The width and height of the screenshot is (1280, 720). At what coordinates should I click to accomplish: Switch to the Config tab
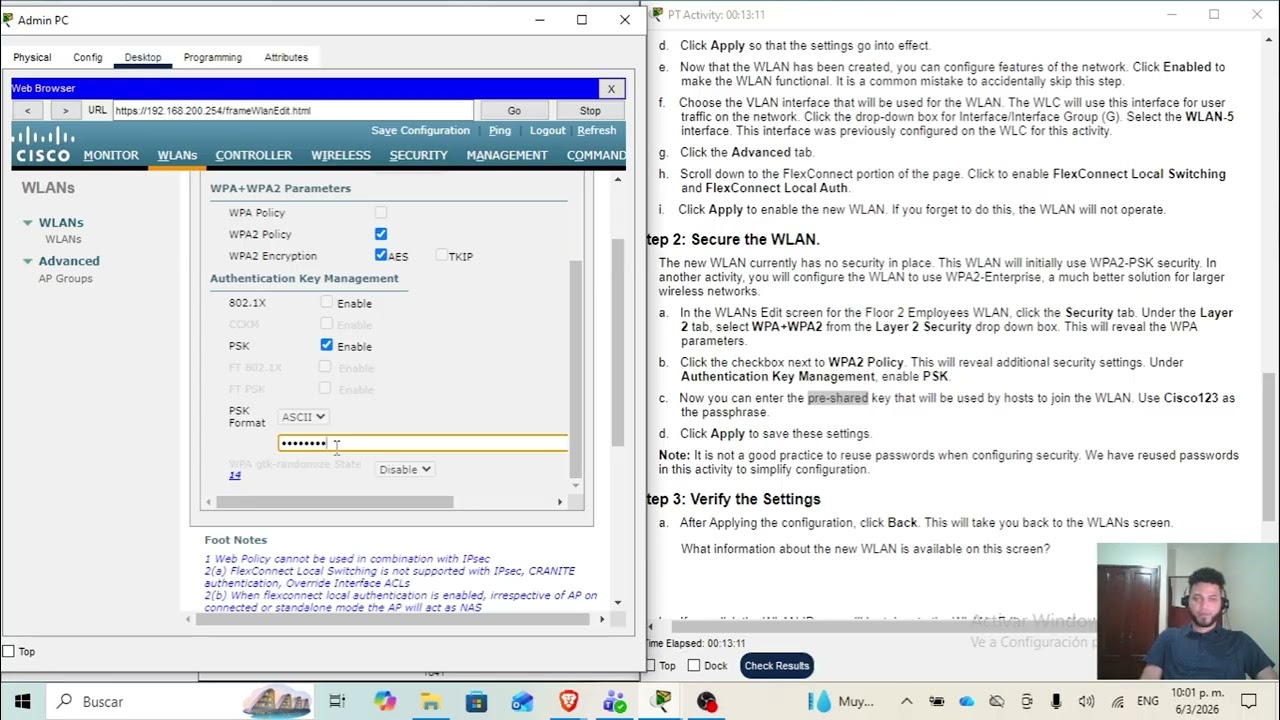pos(87,57)
